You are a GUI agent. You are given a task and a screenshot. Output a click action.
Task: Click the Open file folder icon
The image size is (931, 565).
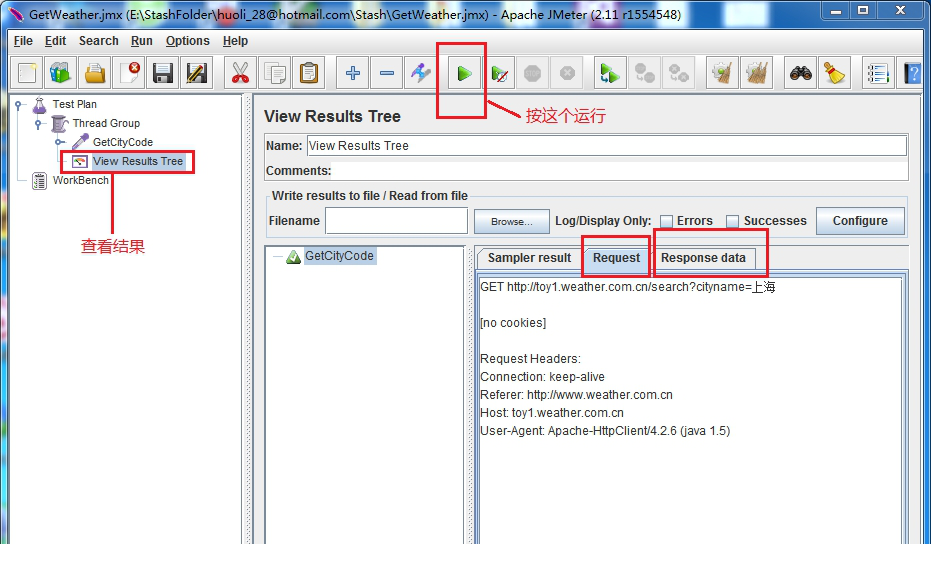(x=94, y=73)
